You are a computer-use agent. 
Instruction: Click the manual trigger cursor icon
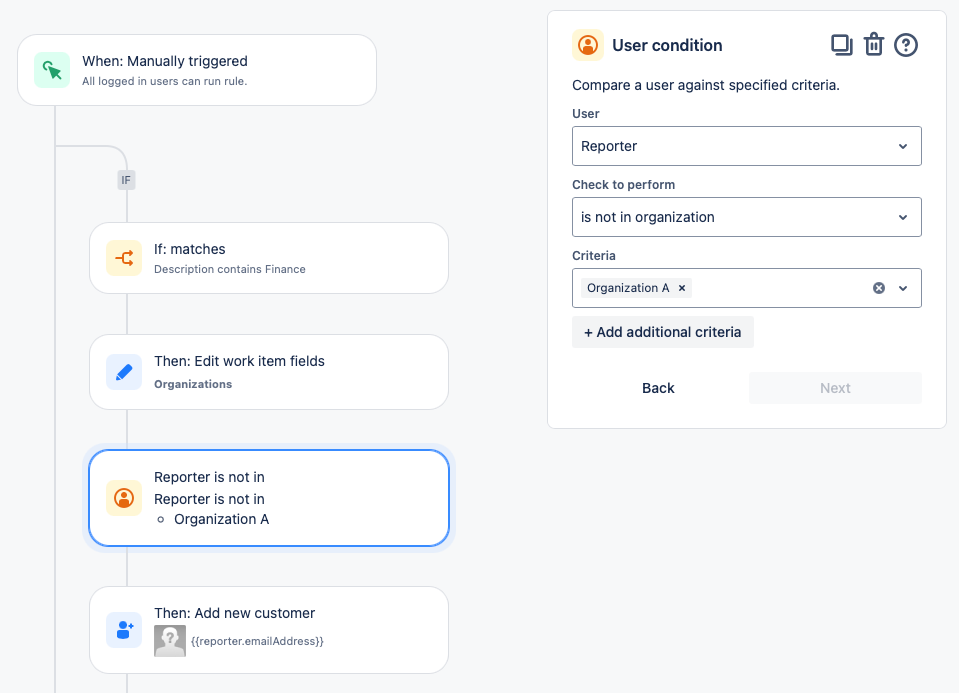52,70
